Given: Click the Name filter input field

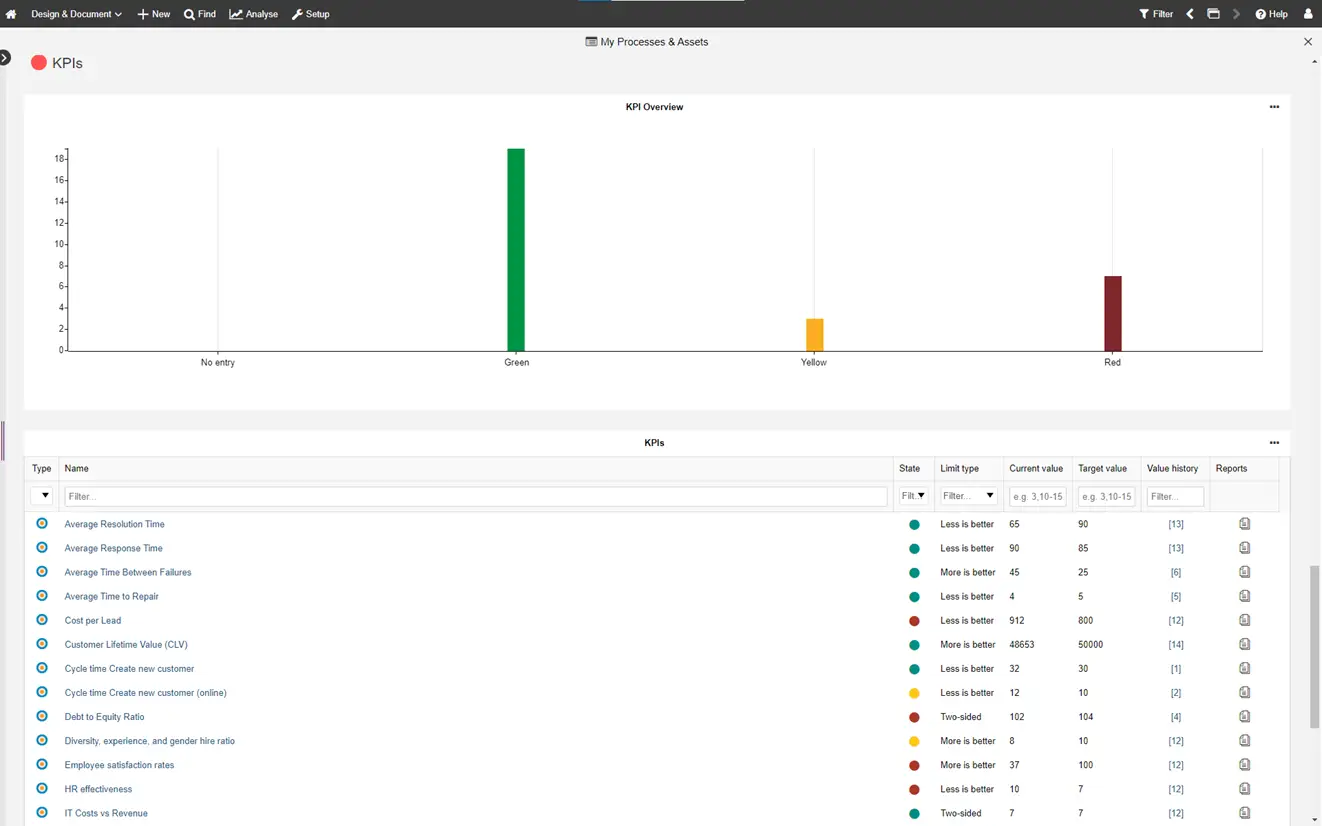Looking at the screenshot, I should coord(475,496).
